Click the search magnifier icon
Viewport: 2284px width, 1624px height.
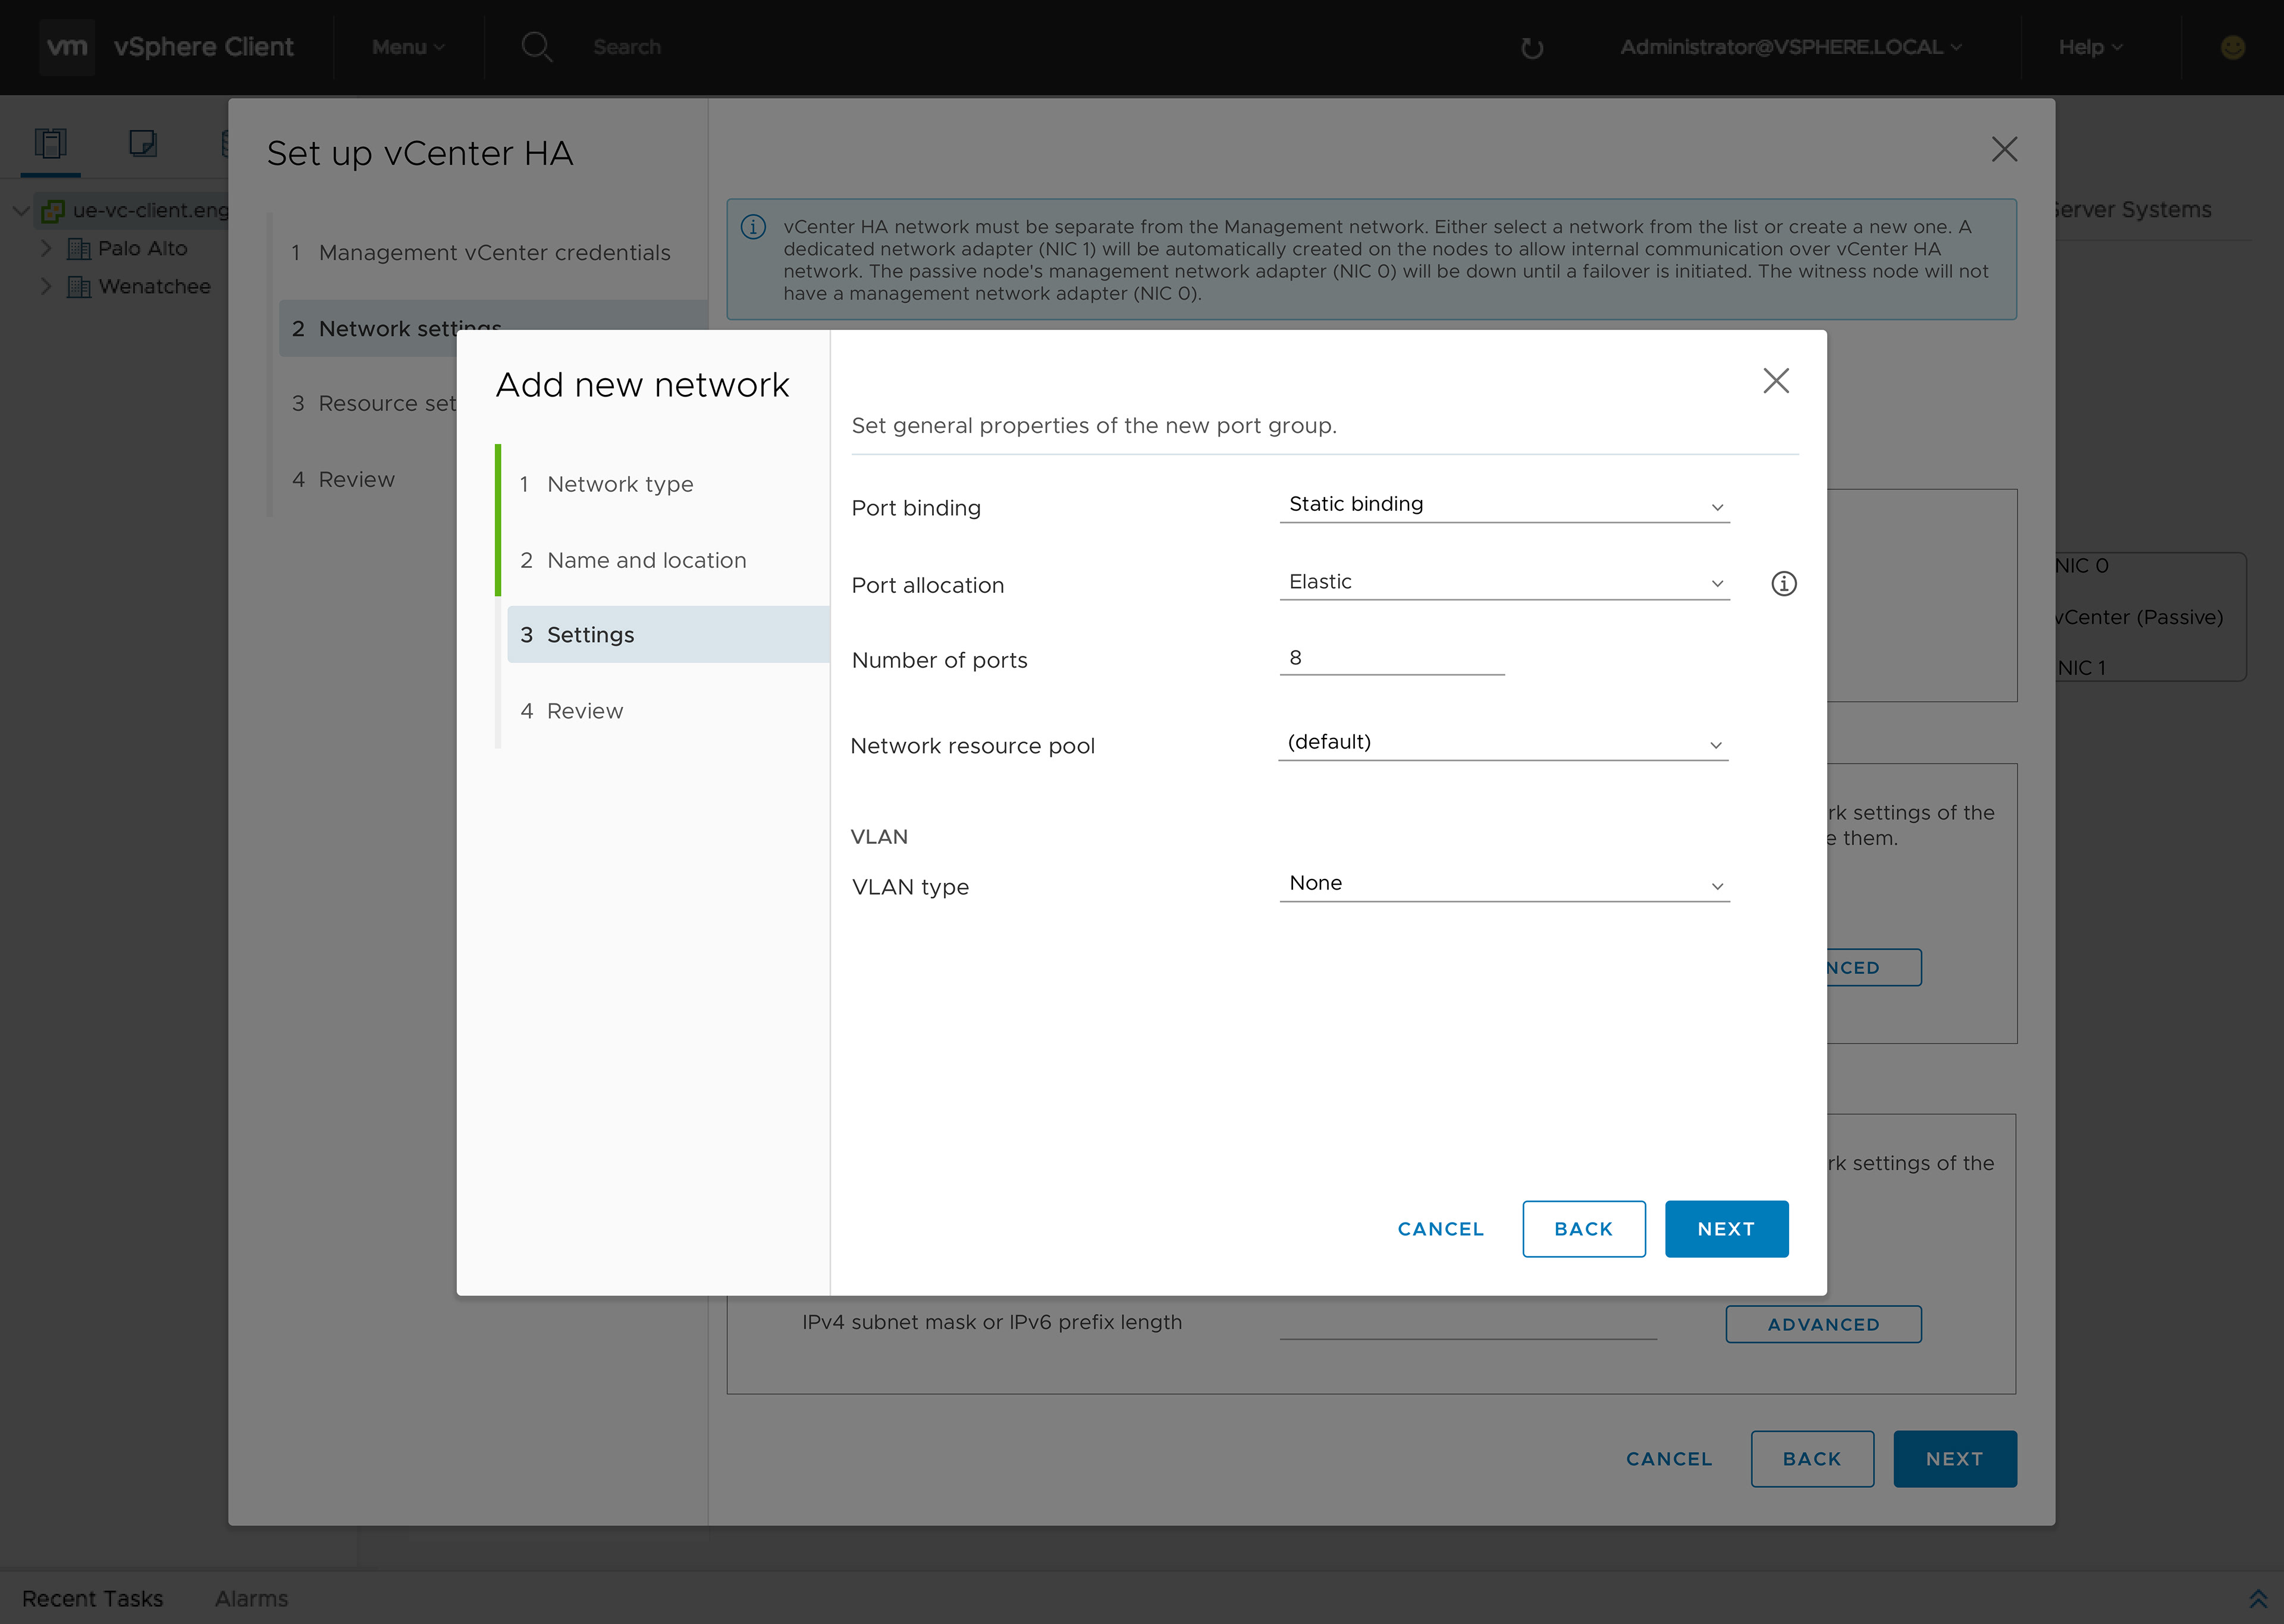[537, 47]
